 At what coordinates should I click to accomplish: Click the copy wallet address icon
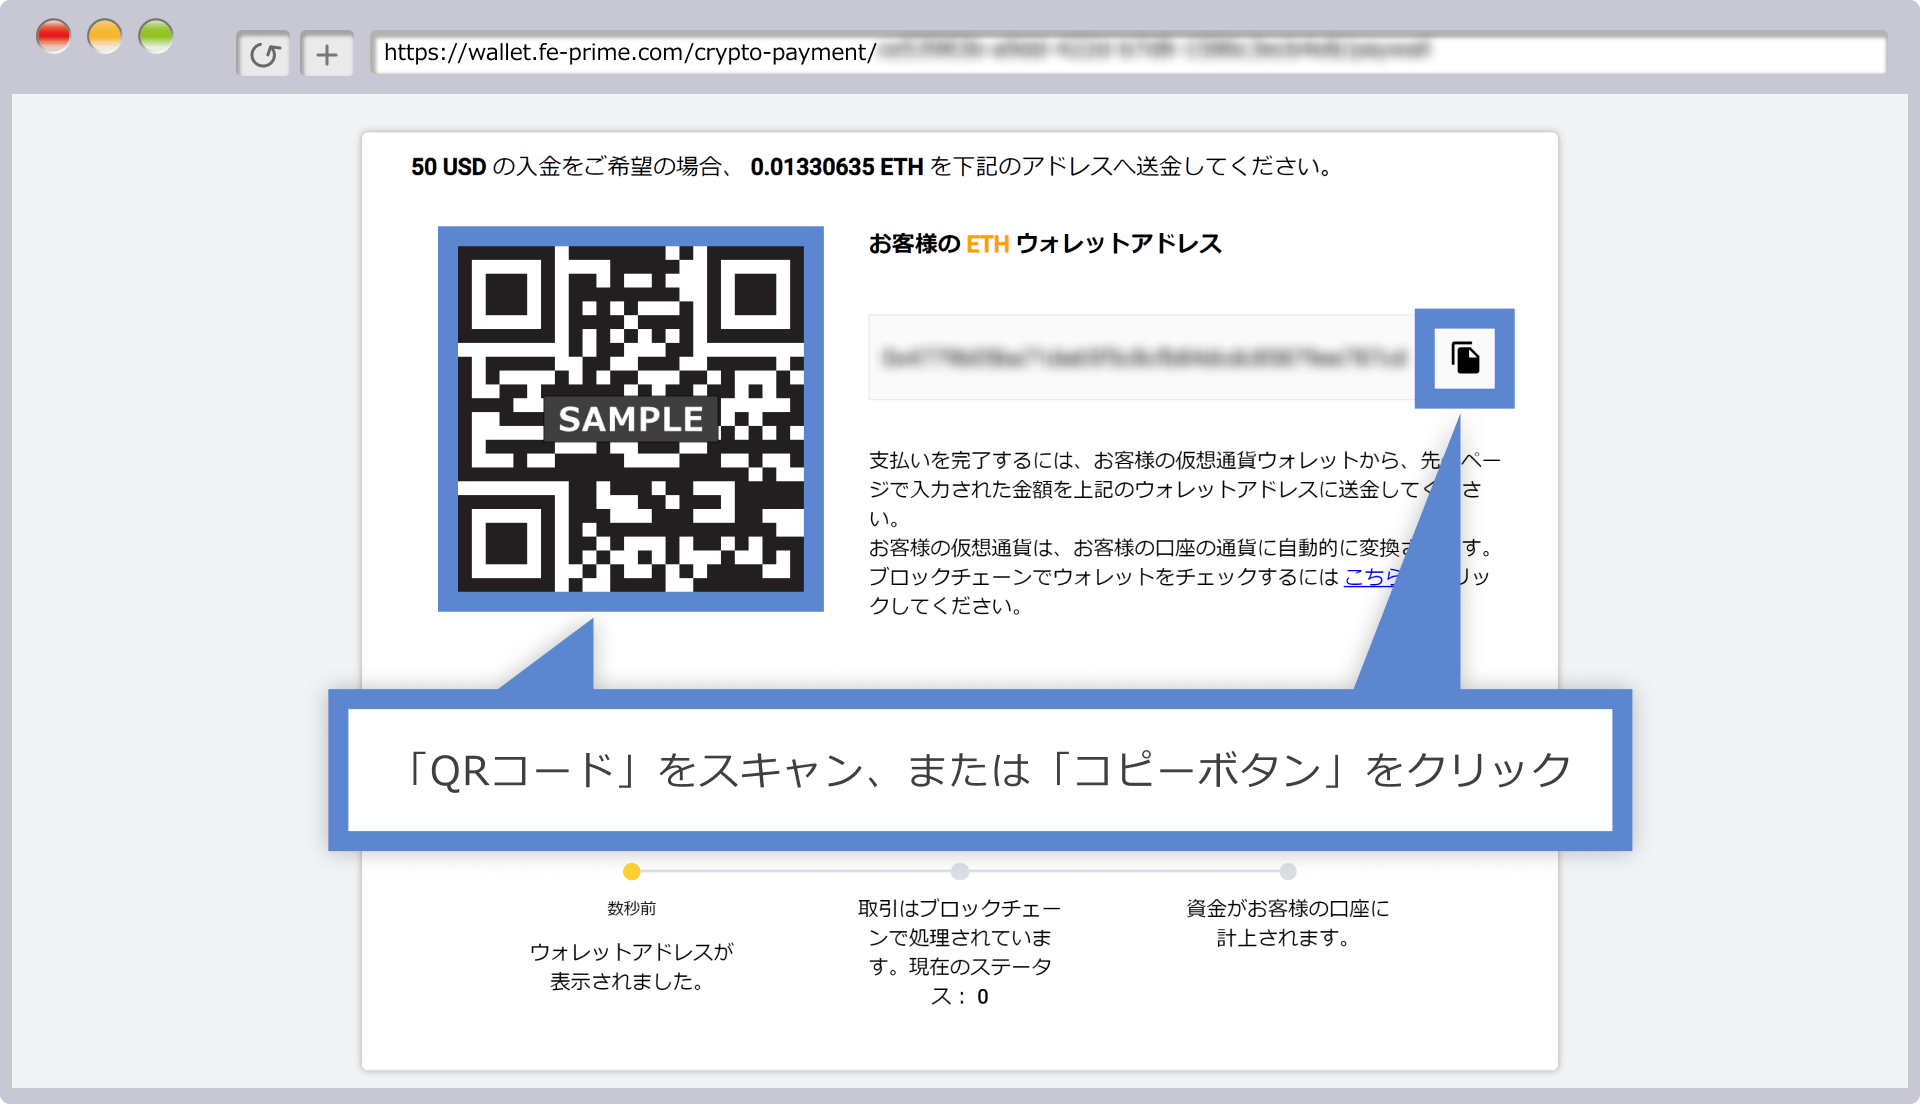[x=1468, y=359]
